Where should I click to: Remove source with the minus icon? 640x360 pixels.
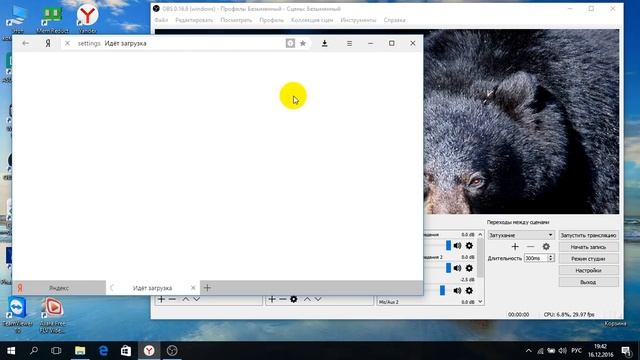click(x=282, y=299)
